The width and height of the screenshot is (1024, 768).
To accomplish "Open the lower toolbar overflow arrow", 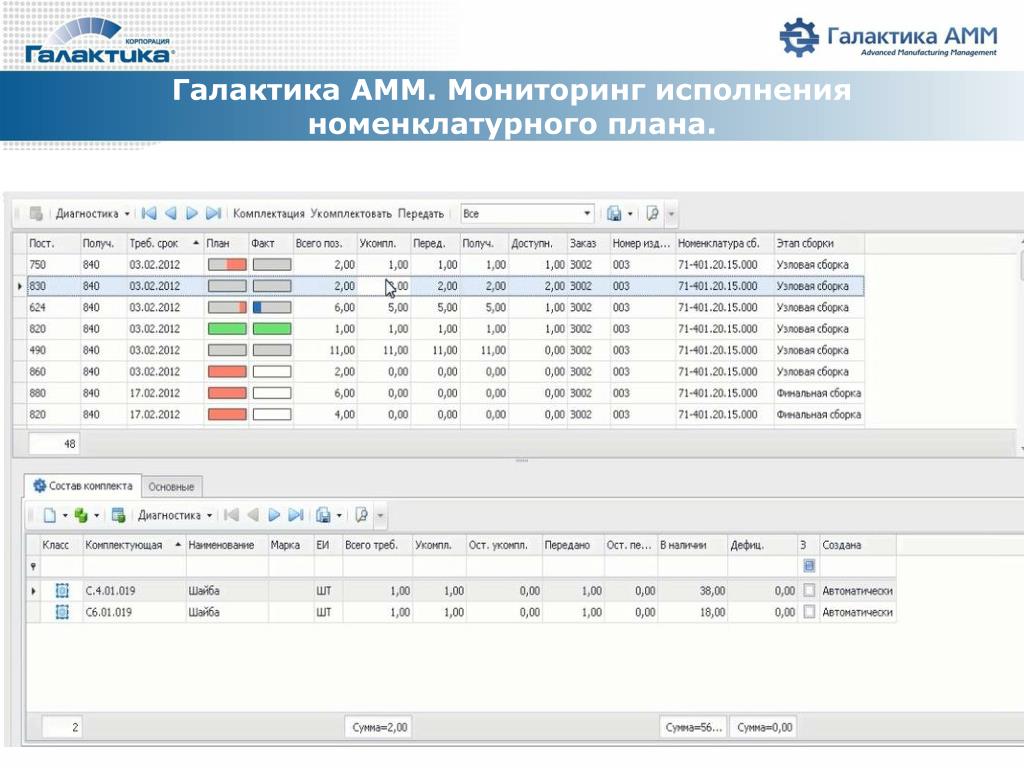I will tap(380, 515).
